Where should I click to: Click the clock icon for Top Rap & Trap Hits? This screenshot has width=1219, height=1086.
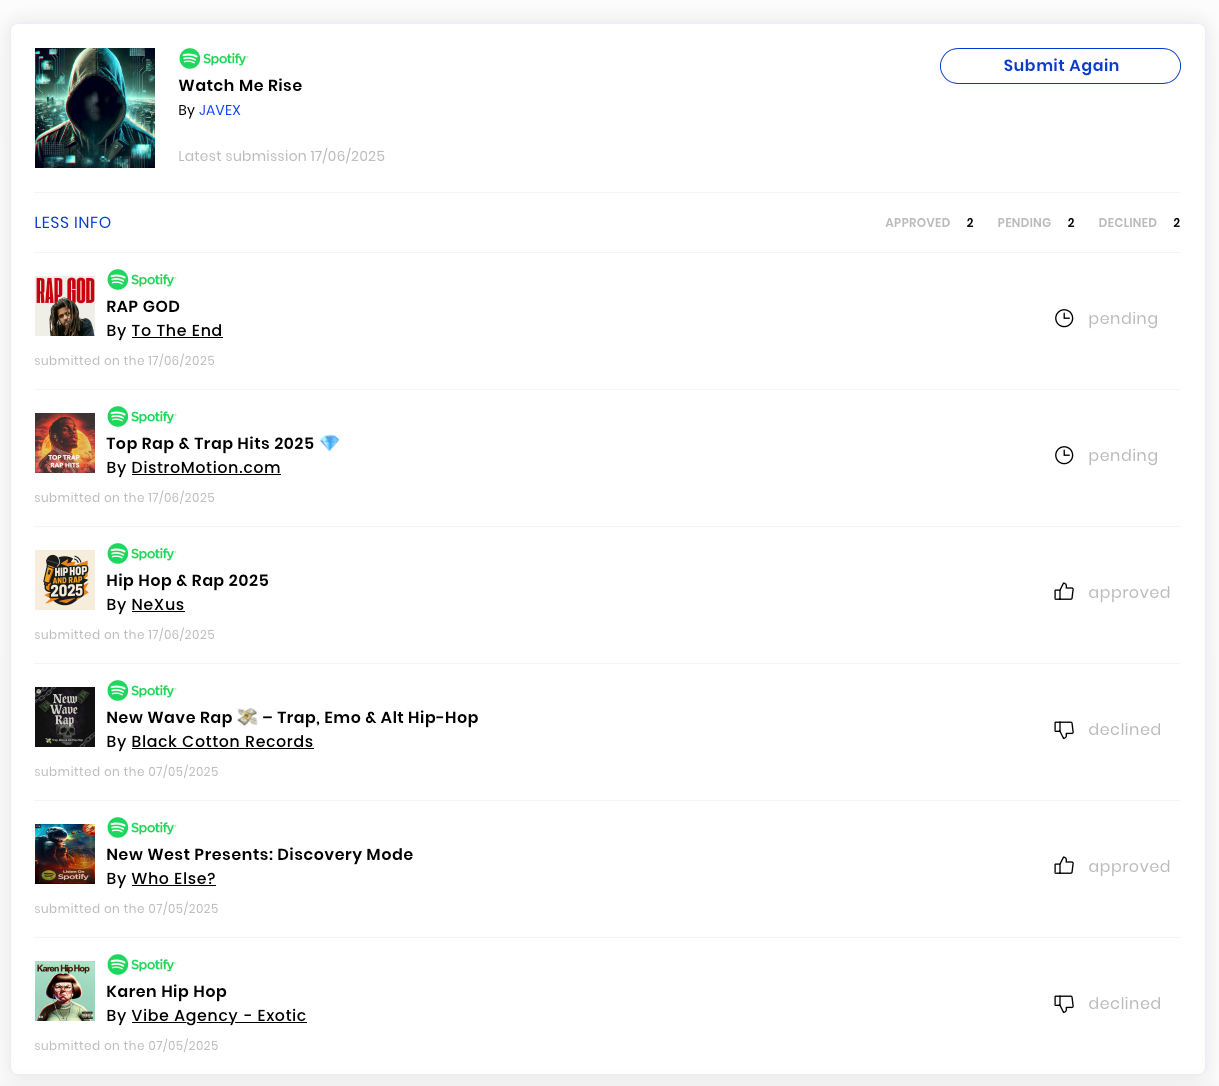click(1064, 455)
